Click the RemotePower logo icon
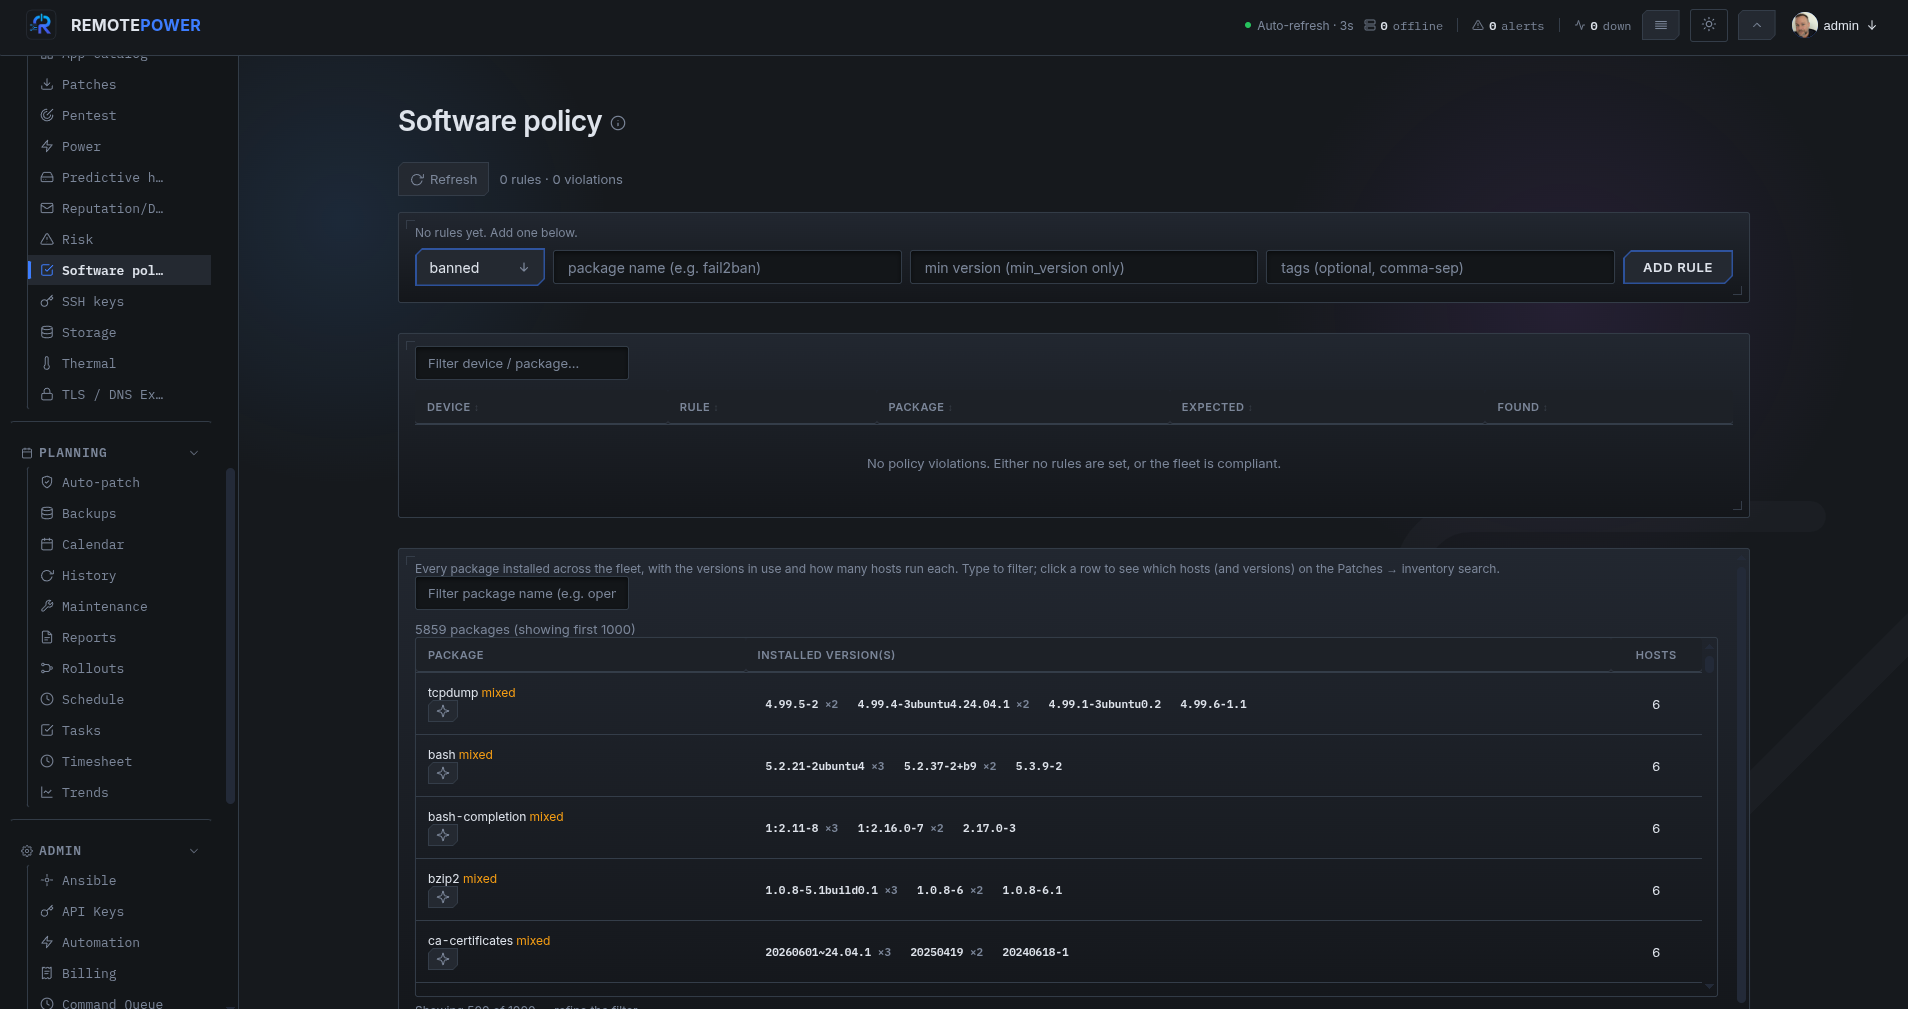Viewport: 1908px width, 1009px height. tap(41, 25)
